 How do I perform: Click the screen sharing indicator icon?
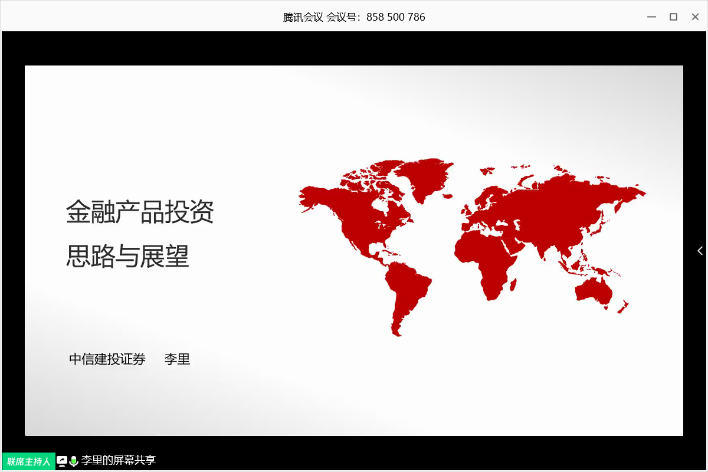(x=62, y=460)
